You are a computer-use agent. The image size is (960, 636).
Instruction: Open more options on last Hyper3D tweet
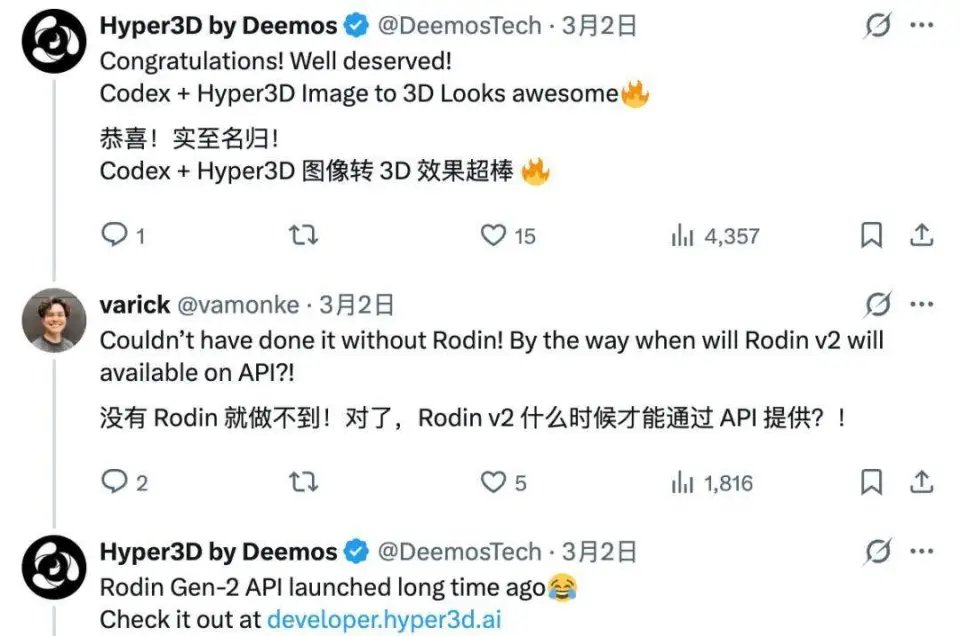(922, 552)
